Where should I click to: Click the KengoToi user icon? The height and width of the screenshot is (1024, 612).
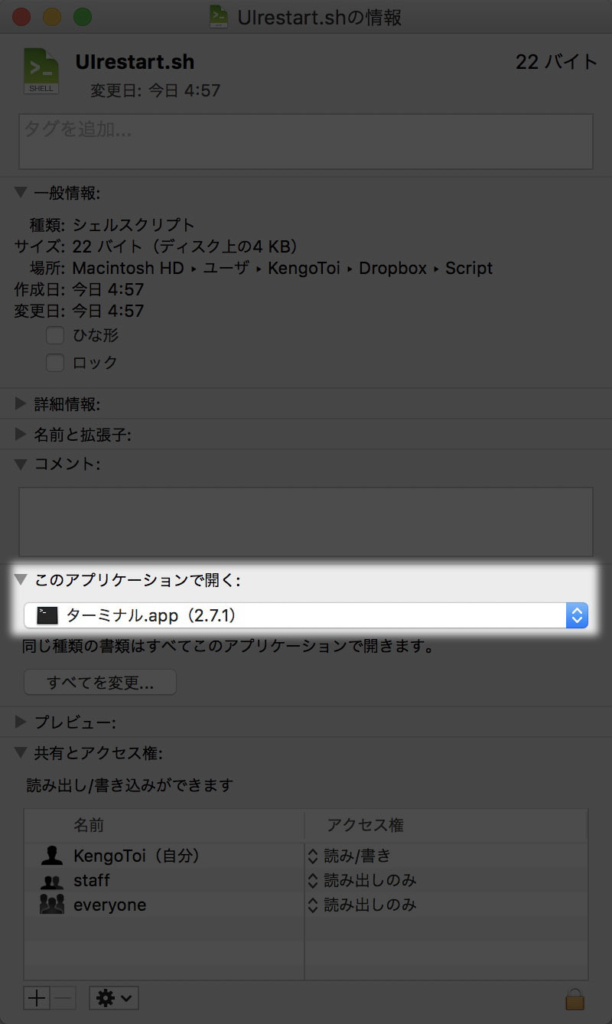52,855
